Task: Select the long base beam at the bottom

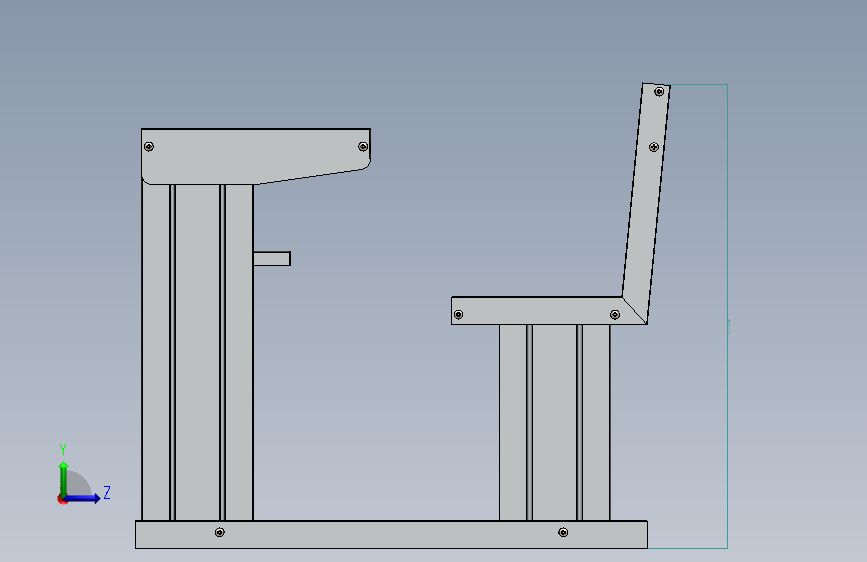Action: point(391,534)
